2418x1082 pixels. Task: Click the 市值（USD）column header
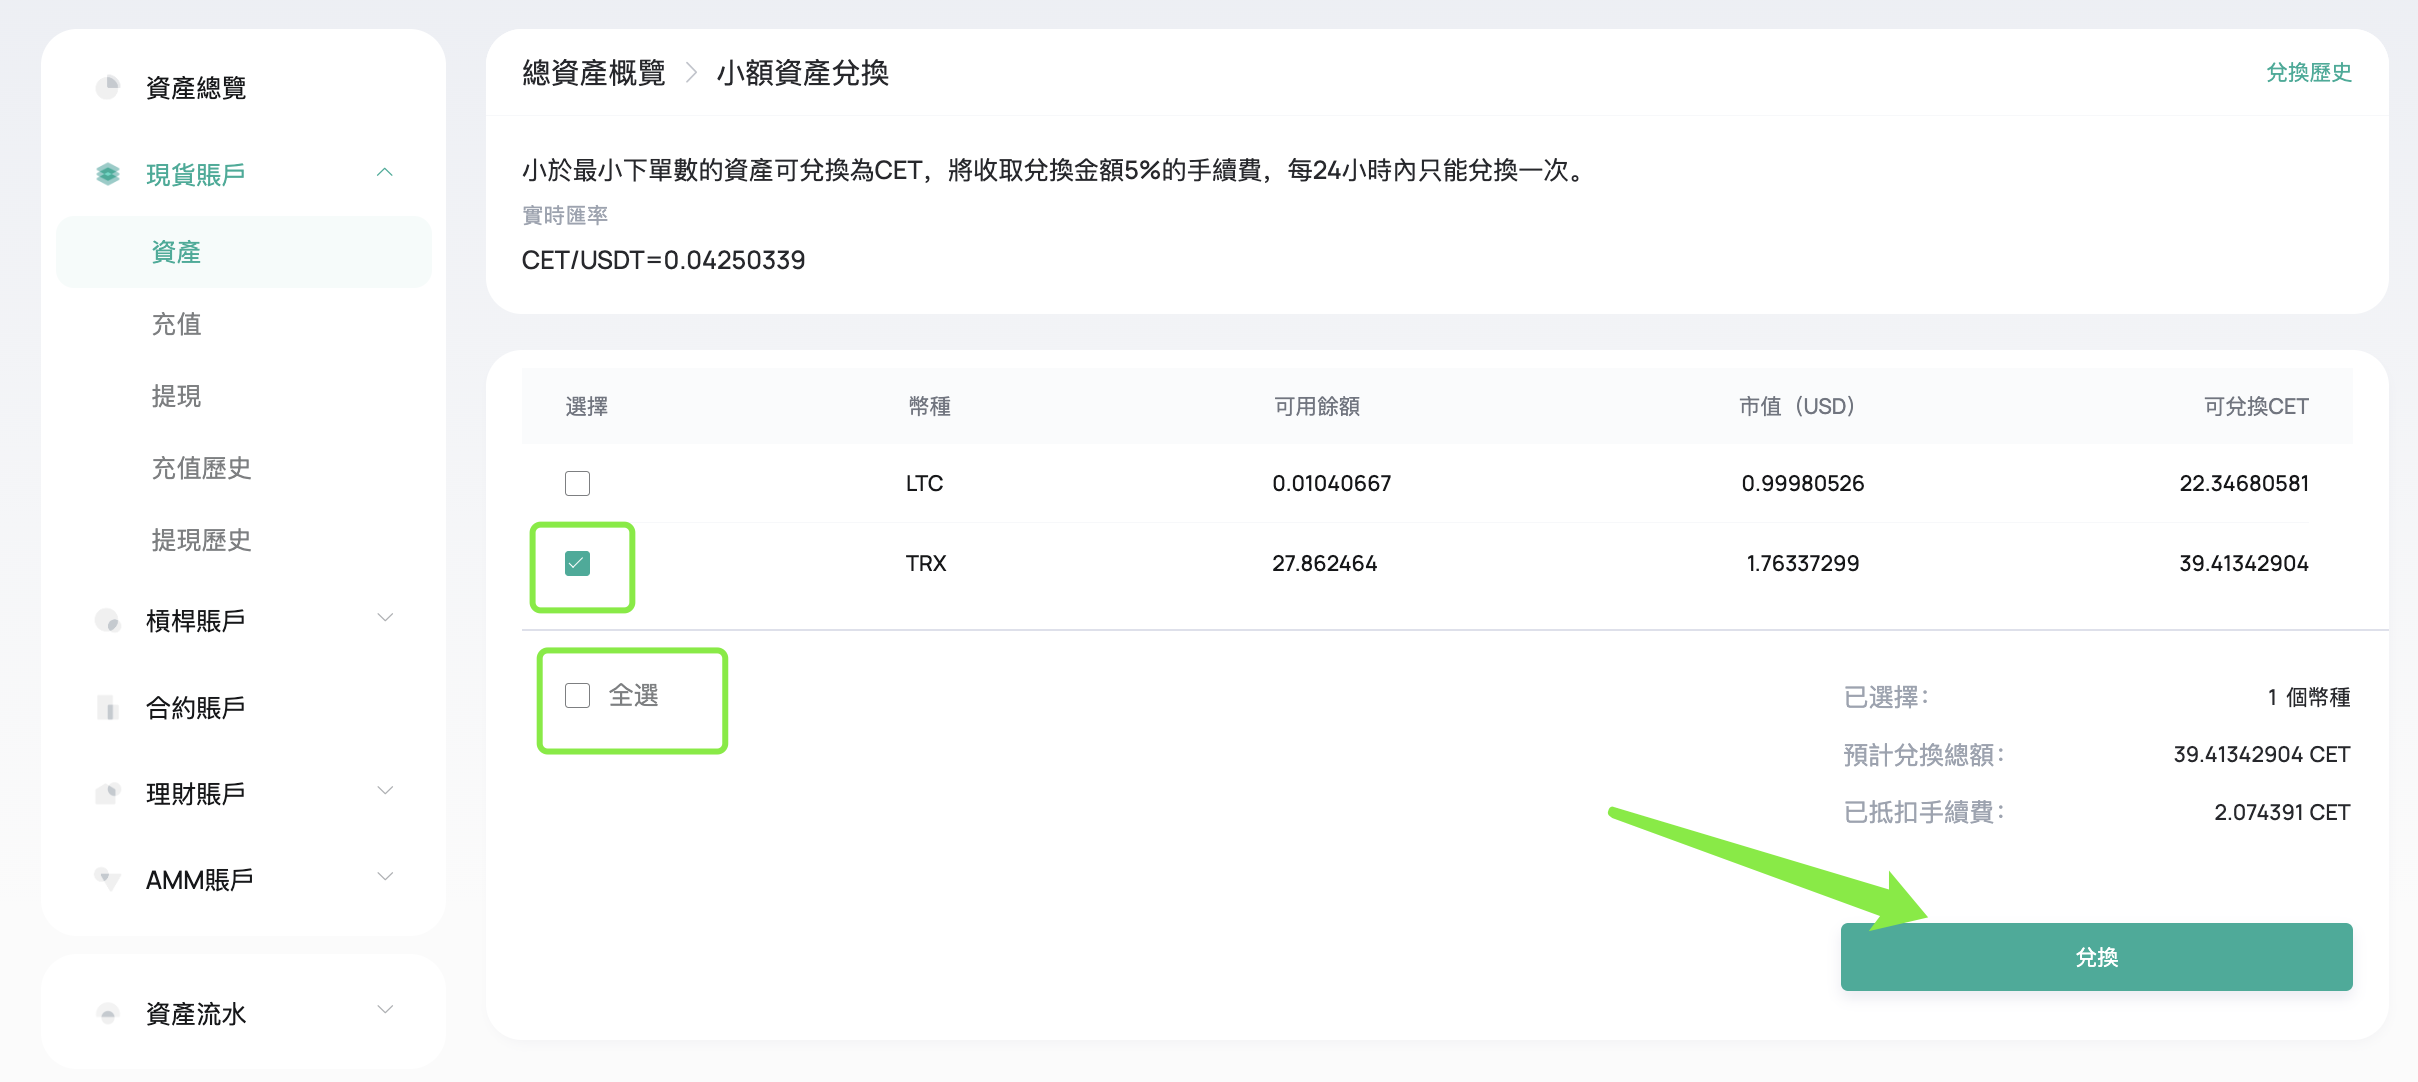[x=1797, y=406]
